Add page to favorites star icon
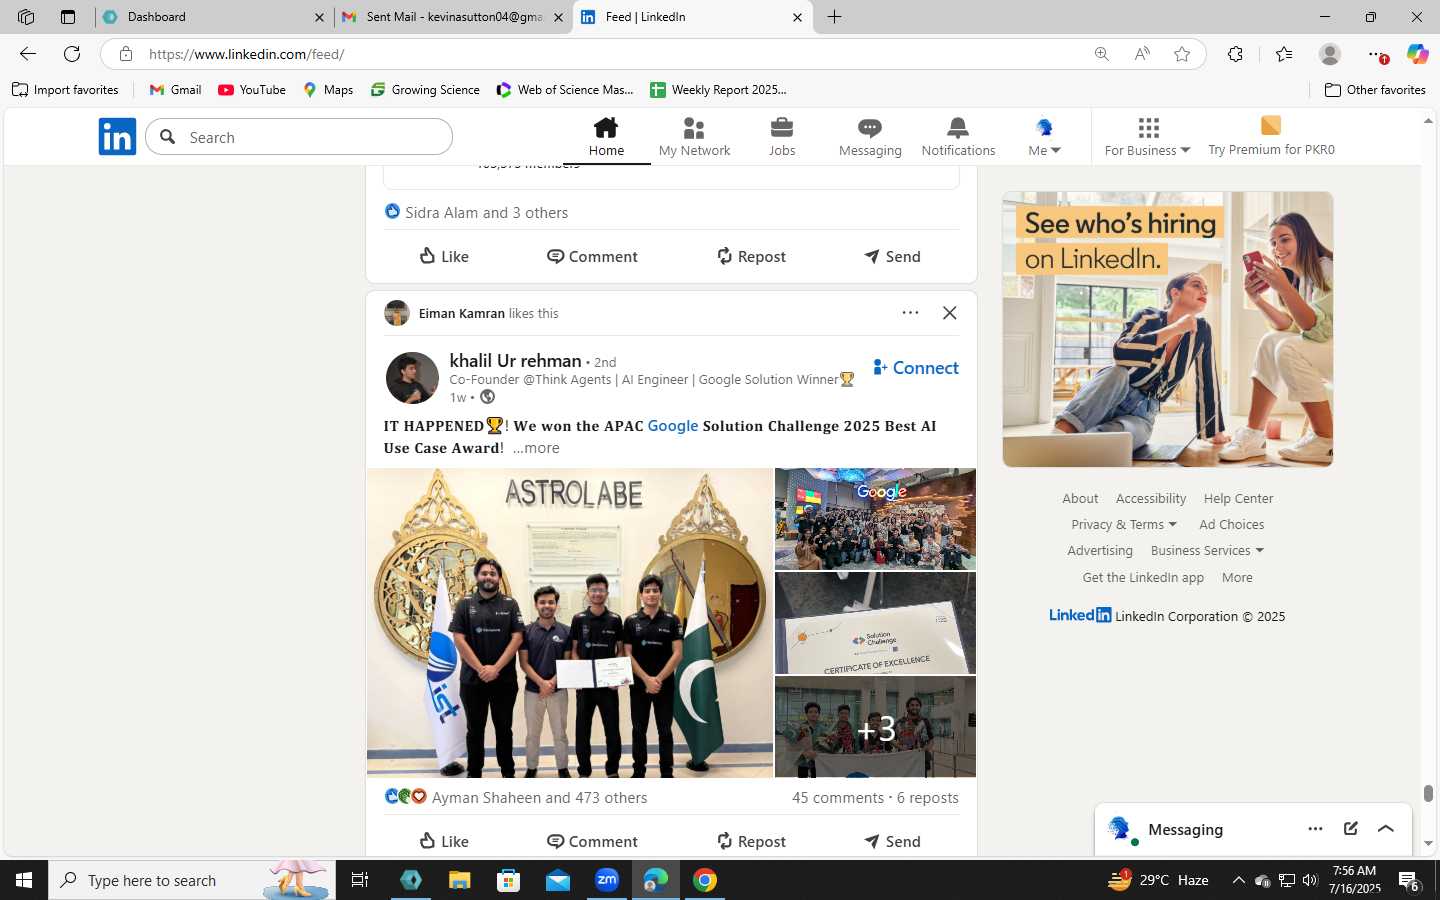Screen dimensions: 1440x900 [x=1182, y=54]
